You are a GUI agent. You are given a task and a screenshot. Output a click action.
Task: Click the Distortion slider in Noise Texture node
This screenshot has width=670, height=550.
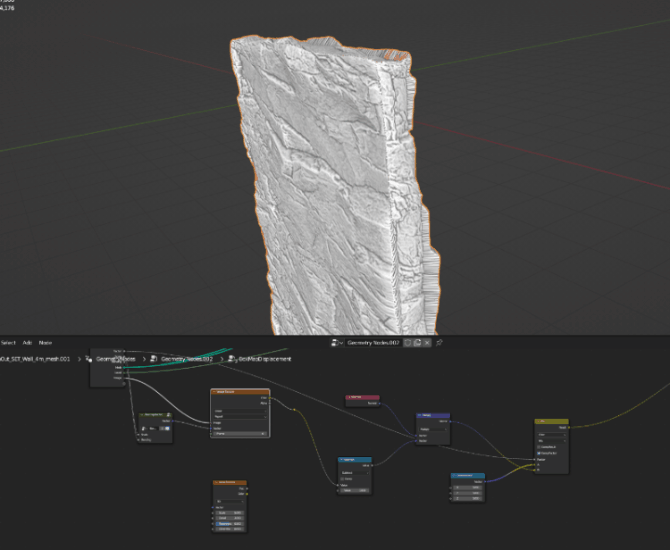click(x=230, y=529)
